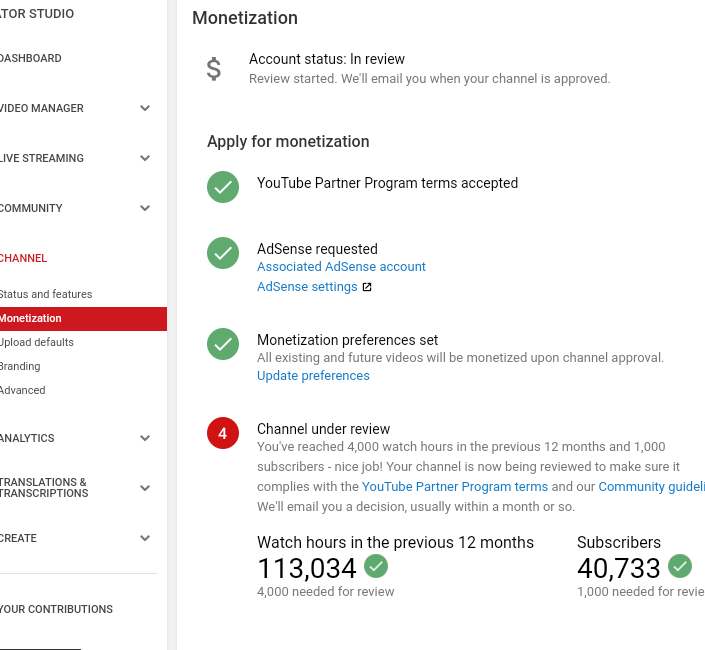Screen dimensions: 705x650
Task: Click the dollar sign account status icon
Action: click(214, 69)
